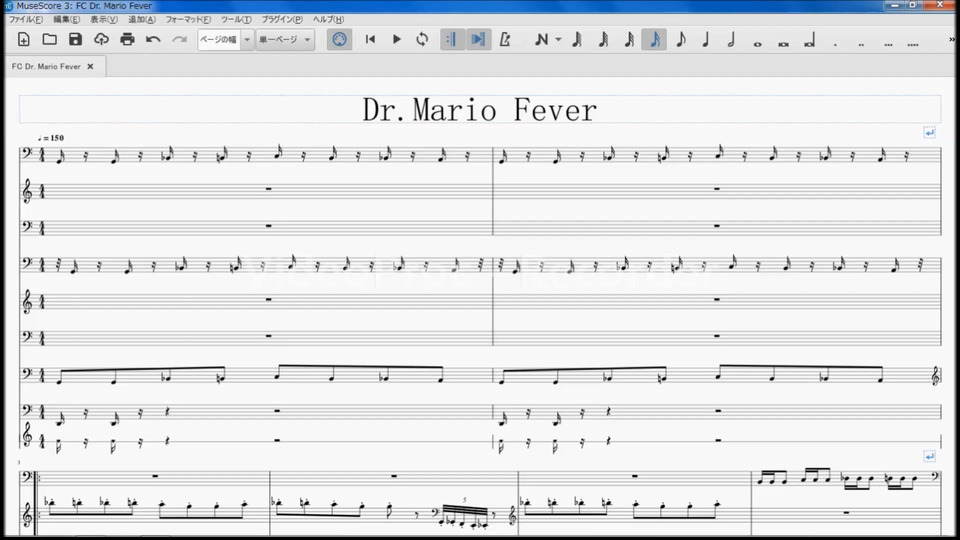The height and width of the screenshot is (540, 960).
Task: Open the ヘルプ(H) menu
Action: (x=328, y=20)
